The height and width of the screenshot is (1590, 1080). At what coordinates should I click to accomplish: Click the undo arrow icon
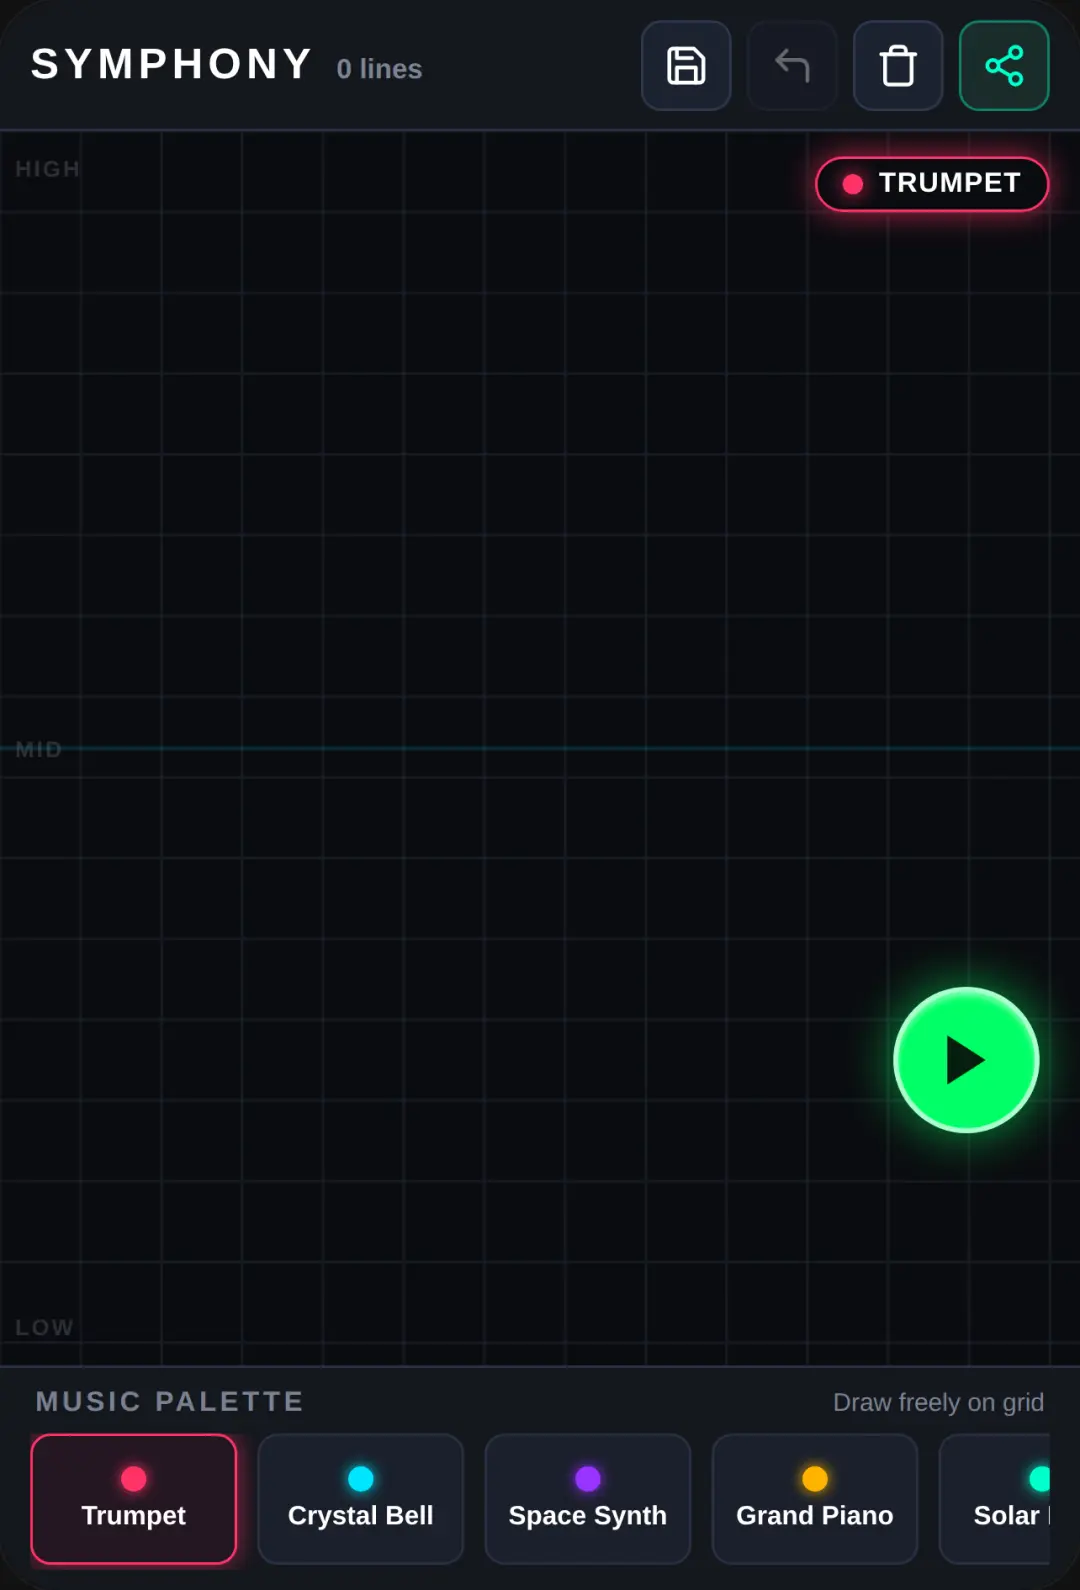[x=792, y=66]
